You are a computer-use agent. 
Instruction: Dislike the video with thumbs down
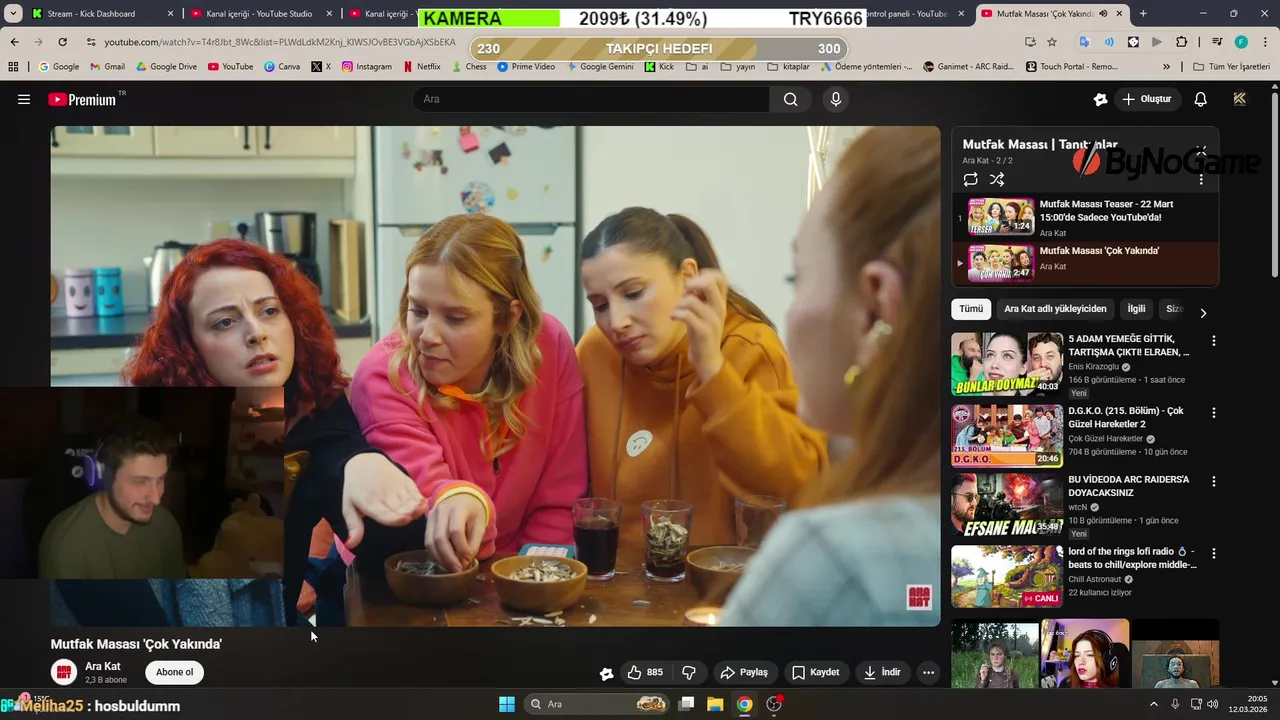689,673
